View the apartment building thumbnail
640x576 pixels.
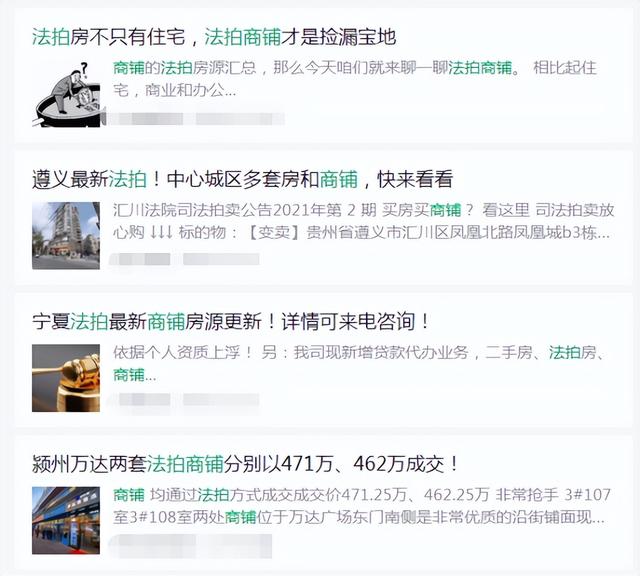pos(66,236)
